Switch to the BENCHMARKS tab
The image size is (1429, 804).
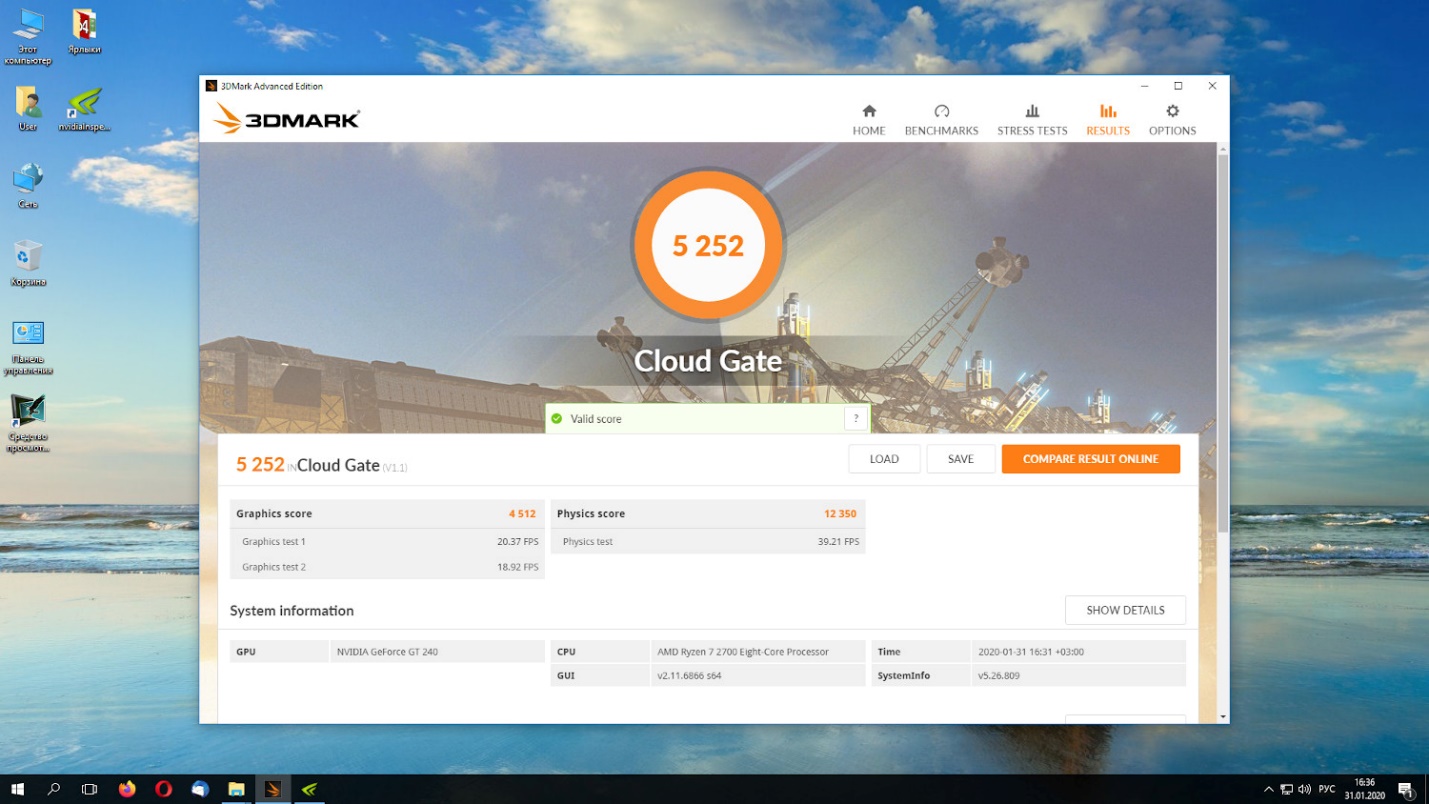coord(941,119)
